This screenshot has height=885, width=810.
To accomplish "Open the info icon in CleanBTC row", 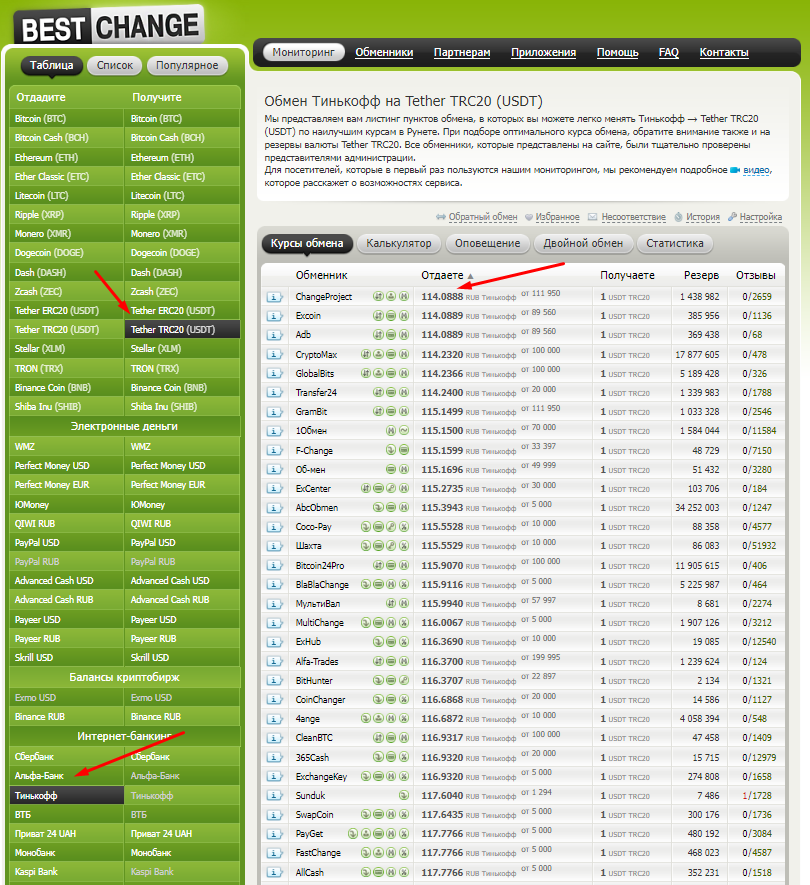I will pos(274,738).
